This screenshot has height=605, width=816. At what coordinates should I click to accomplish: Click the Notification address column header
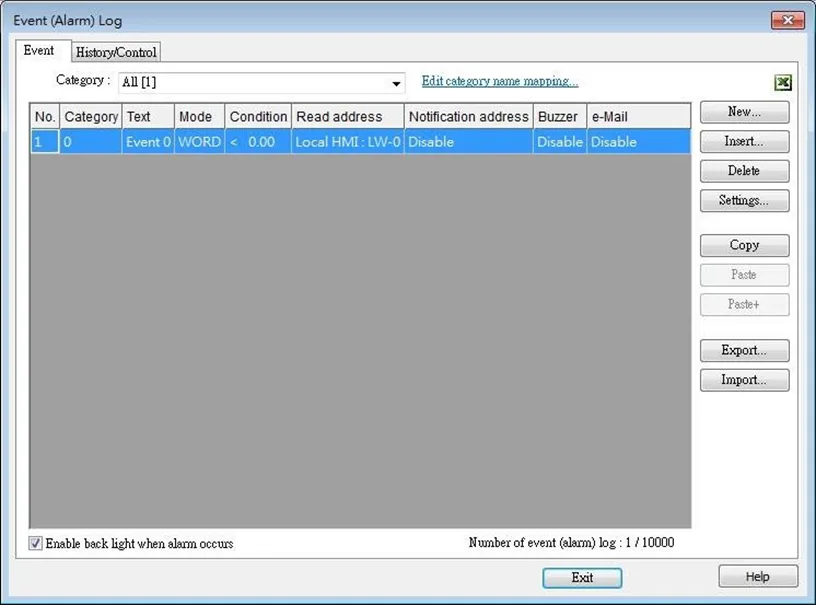(469, 117)
